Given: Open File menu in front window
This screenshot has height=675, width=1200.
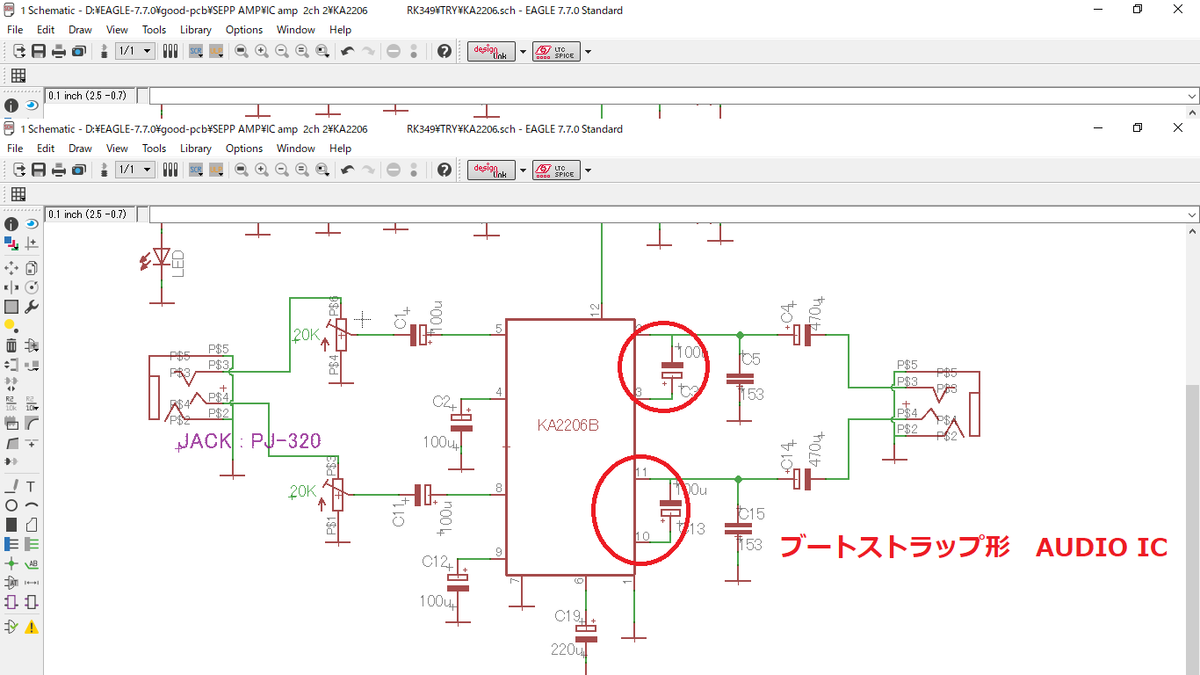Looking at the screenshot, I should tap(15, 148).
